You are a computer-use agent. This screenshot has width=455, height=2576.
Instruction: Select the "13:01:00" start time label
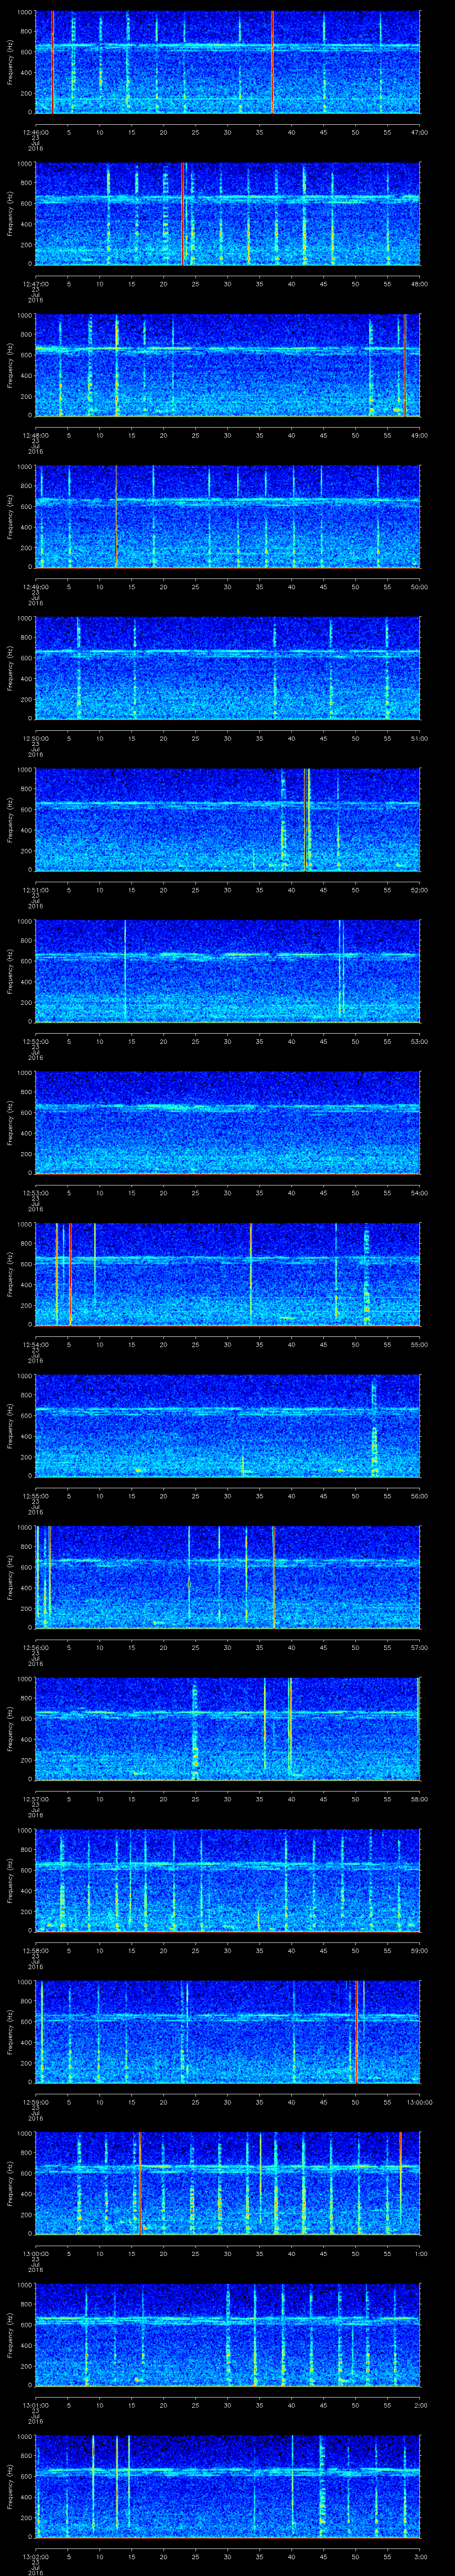click(x=36, y=2405)
